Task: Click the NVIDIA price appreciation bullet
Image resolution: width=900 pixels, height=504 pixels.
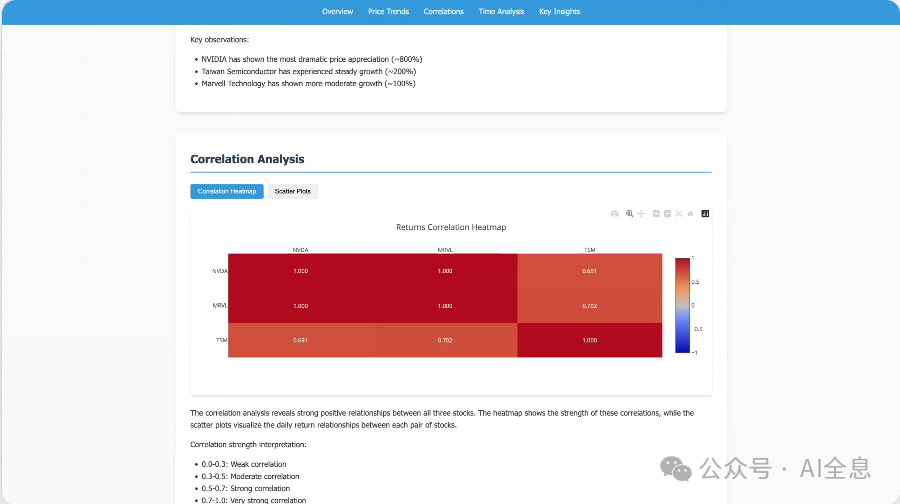Action: pos(312,59)
